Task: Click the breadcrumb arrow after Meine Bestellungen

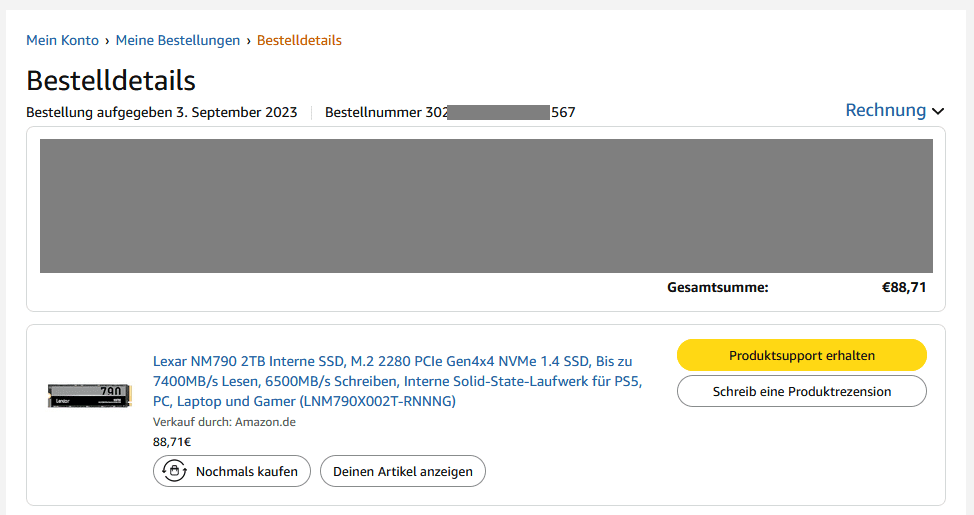Action: (x=248, y=41)
